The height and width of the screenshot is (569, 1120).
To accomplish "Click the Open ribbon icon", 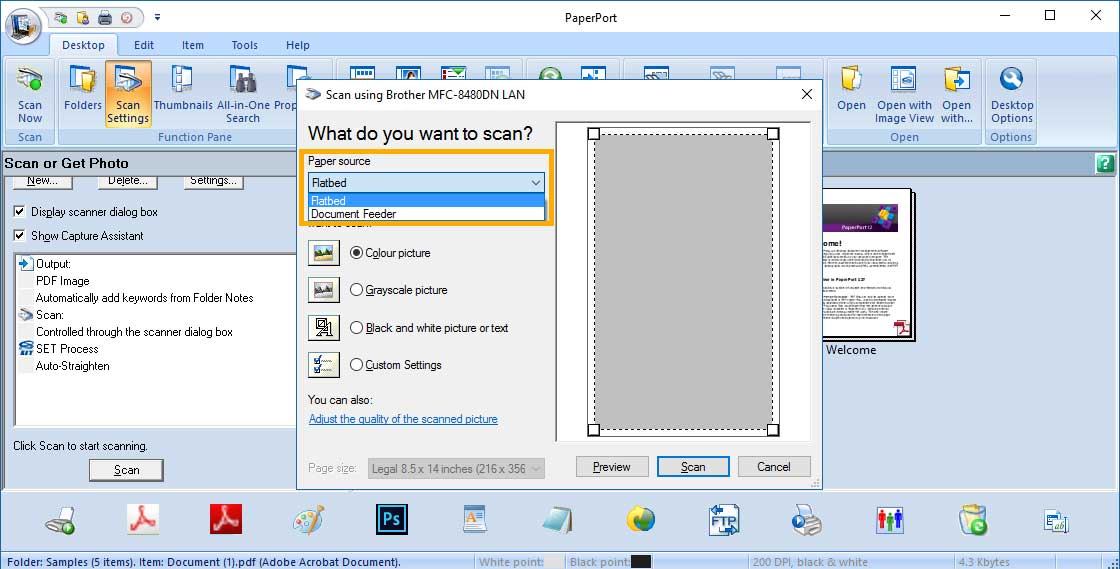I will (x=851, y=89).
